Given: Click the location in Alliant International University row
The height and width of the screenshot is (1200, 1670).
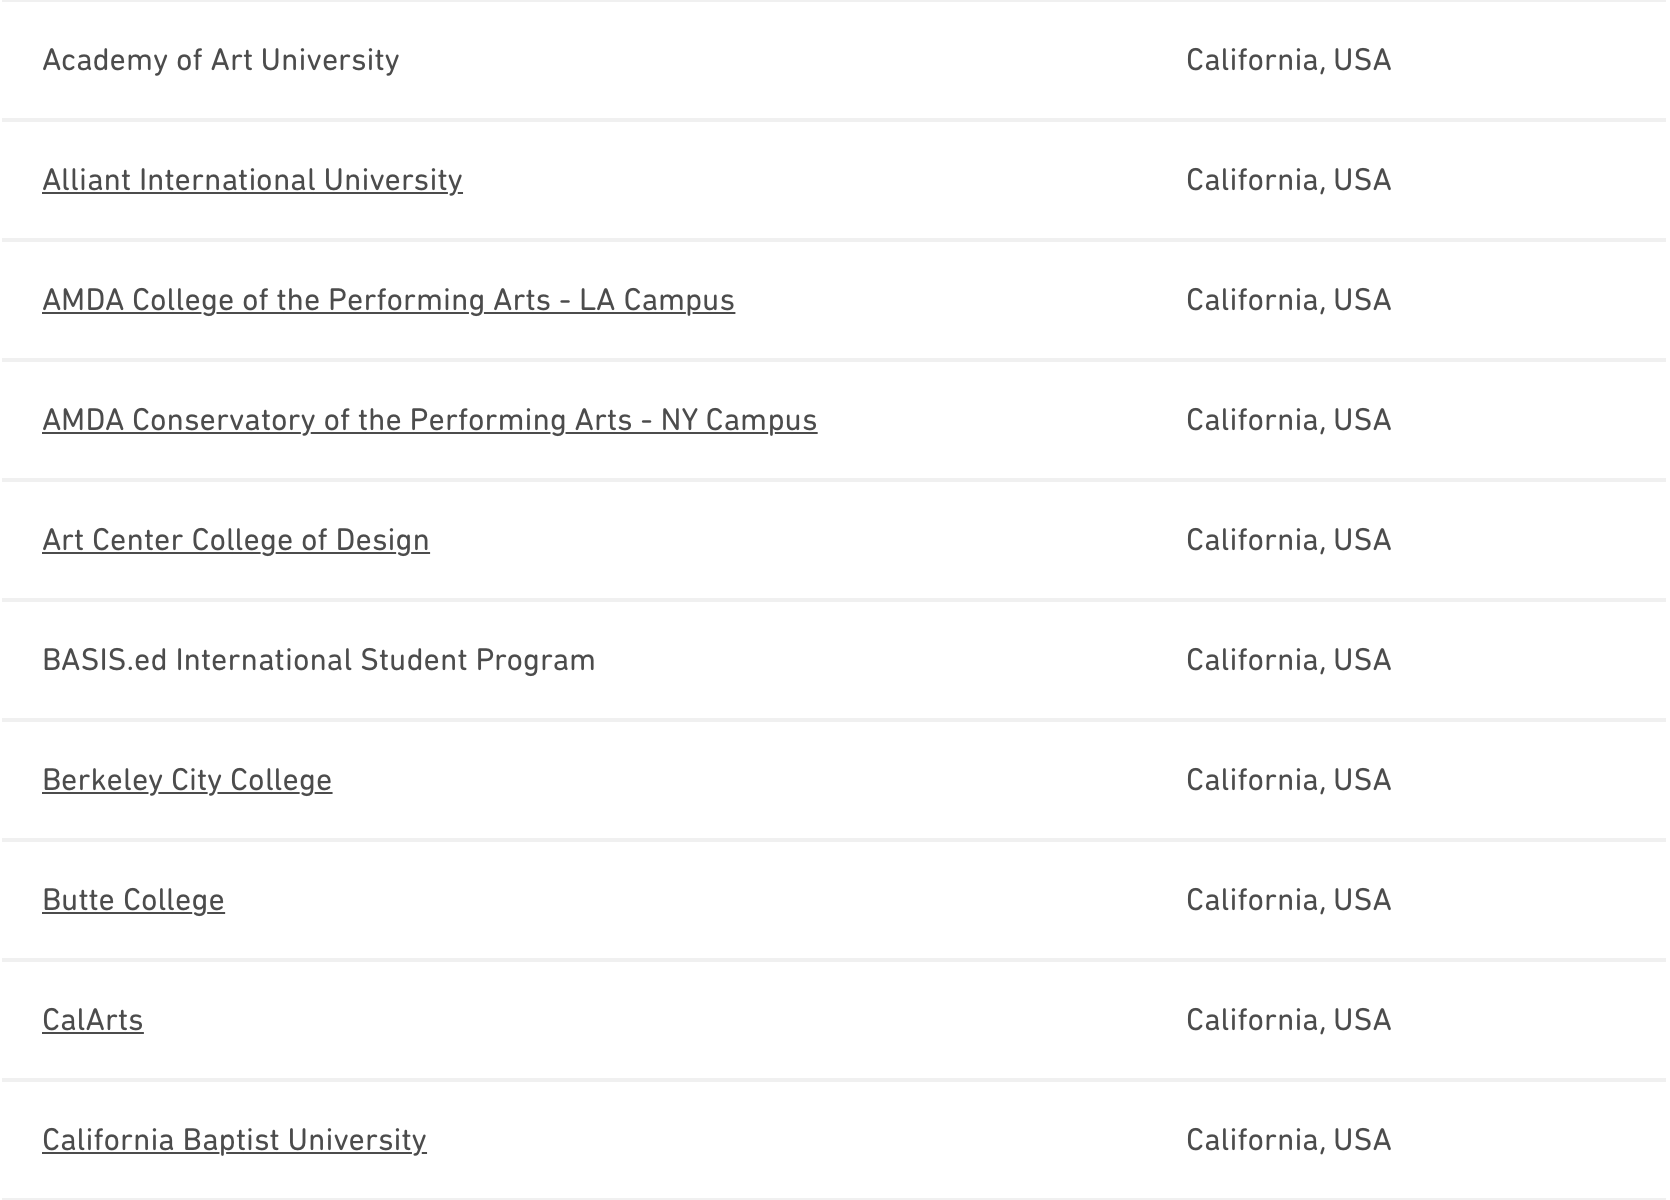Looking at the screenshot, I should coord(1288,180).
